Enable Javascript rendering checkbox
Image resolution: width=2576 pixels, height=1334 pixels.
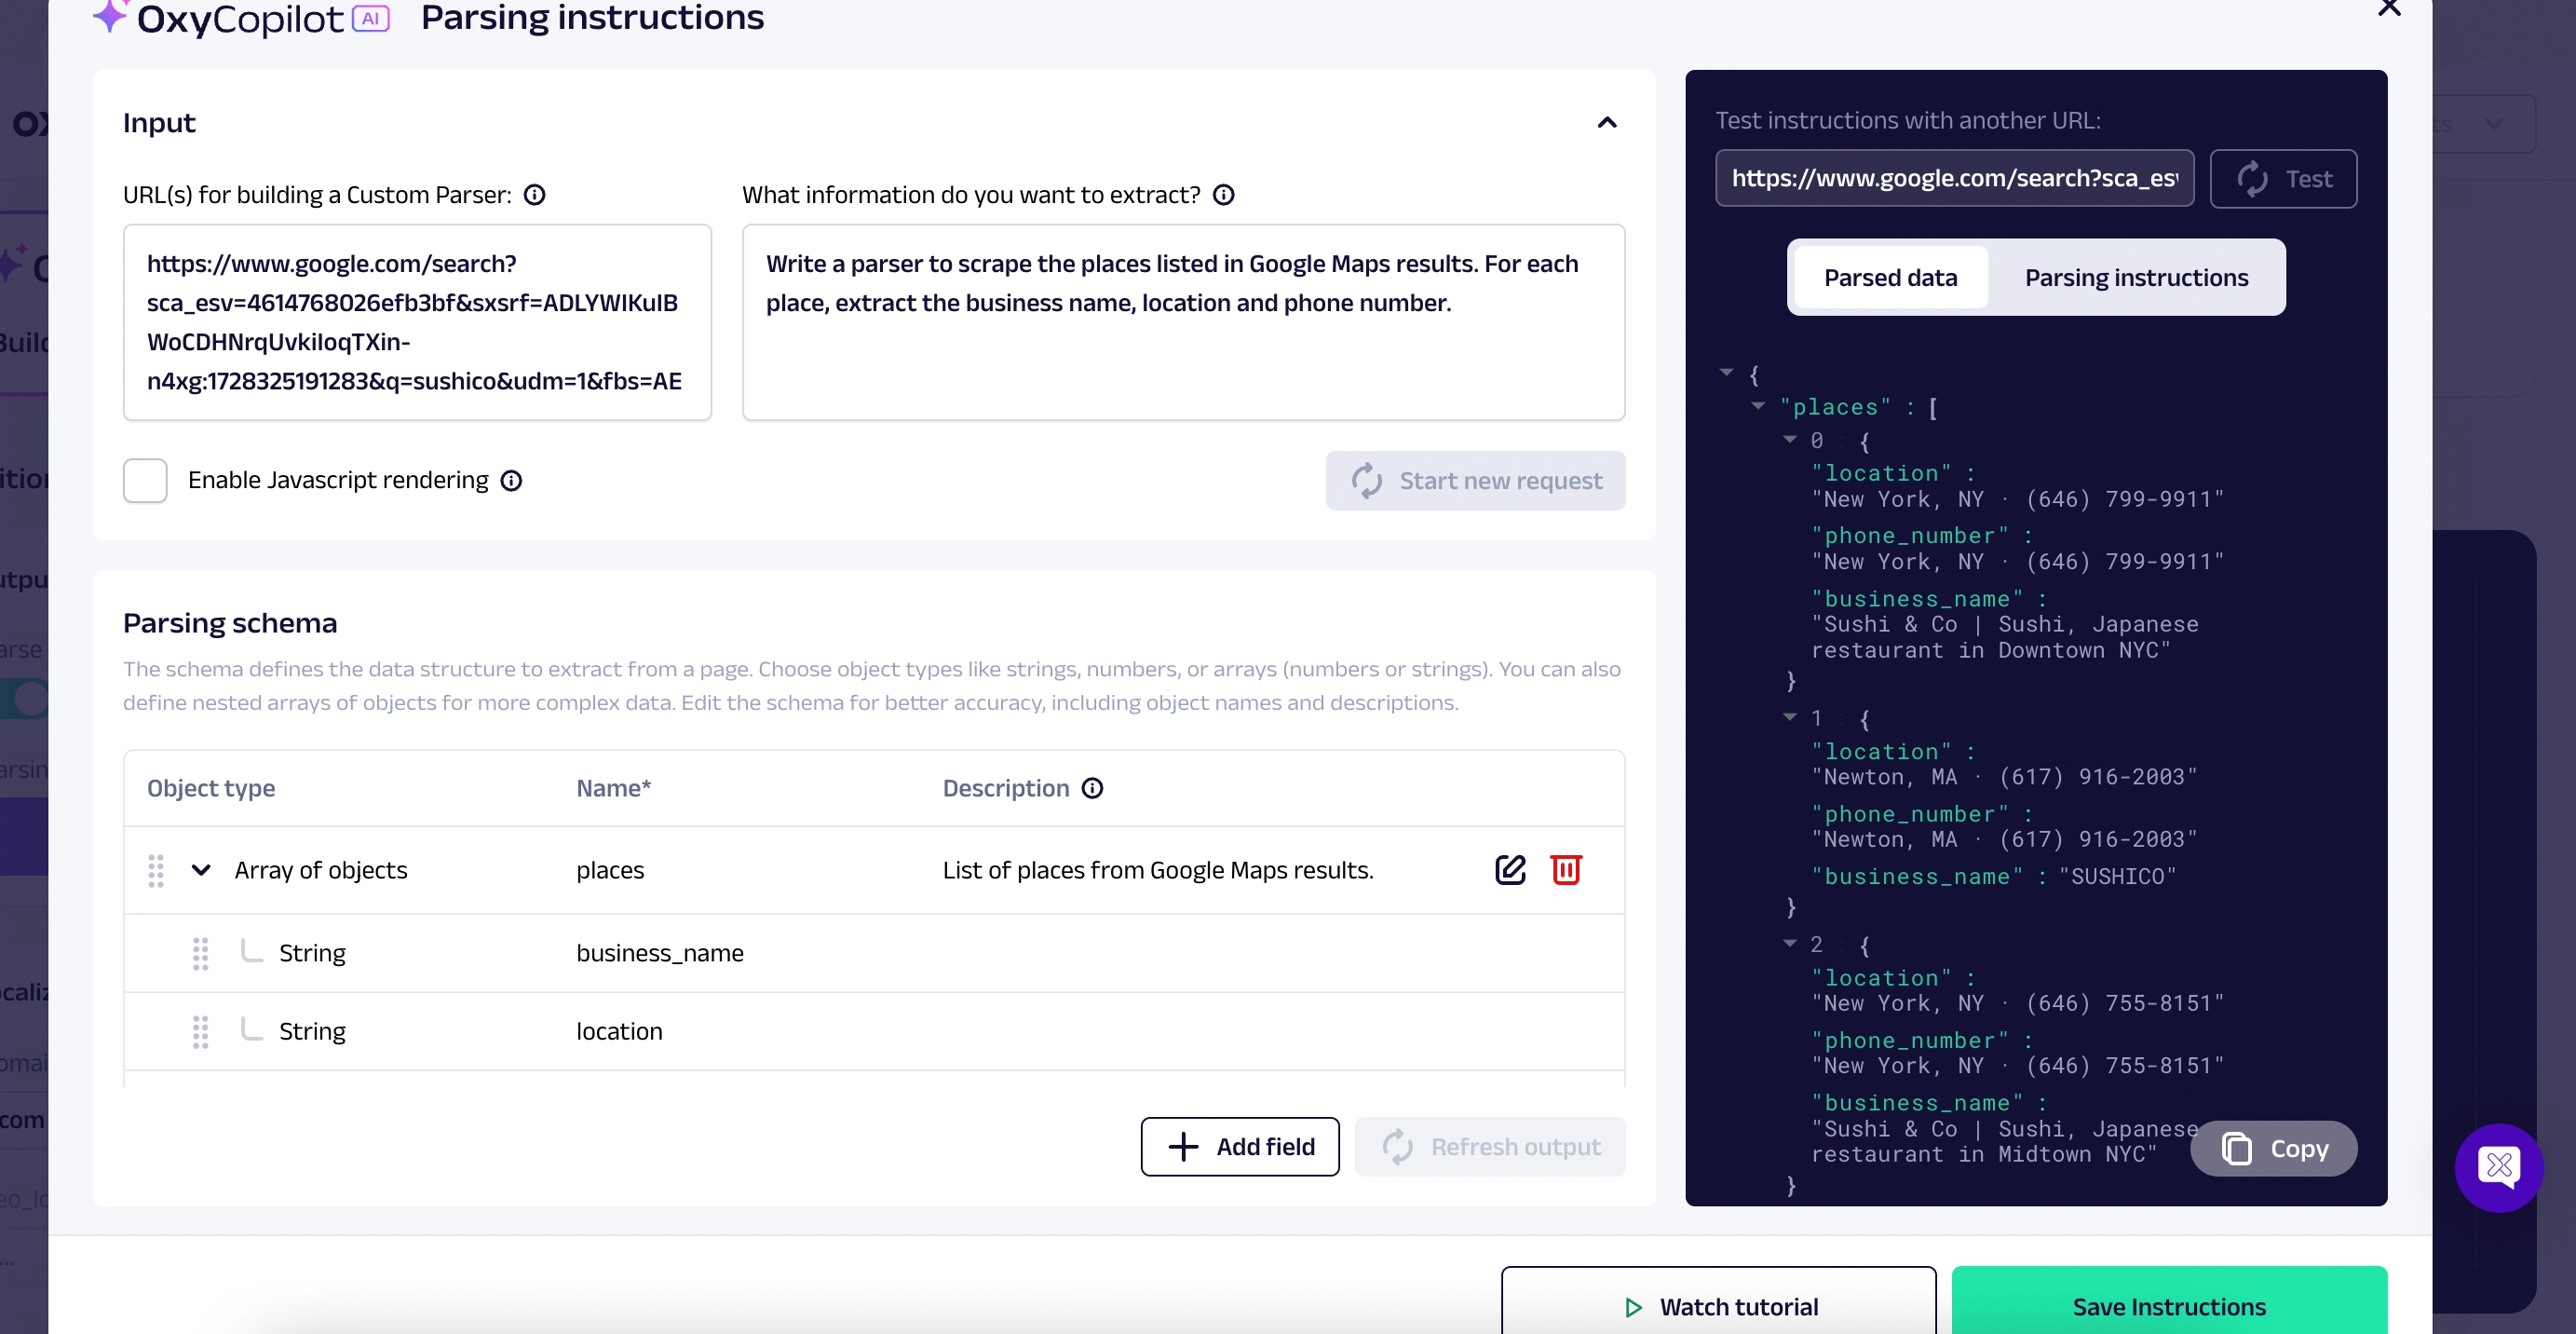145,480
